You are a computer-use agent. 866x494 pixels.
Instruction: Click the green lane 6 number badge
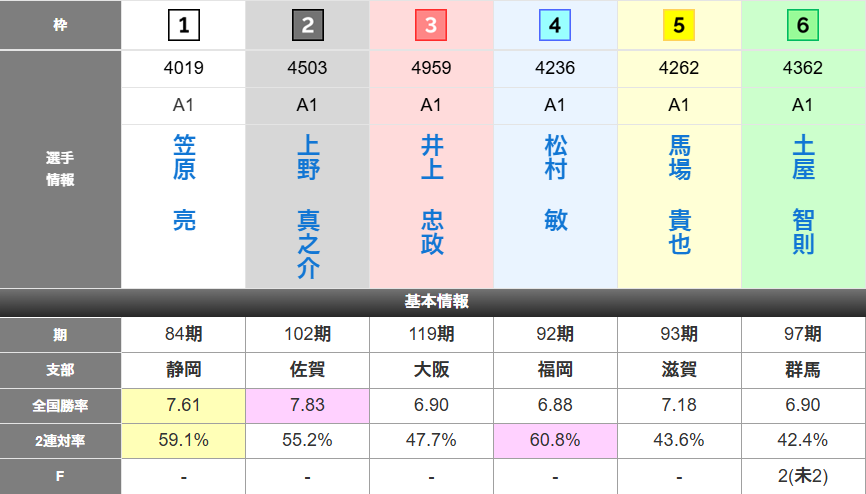click(x=803, y=25)
